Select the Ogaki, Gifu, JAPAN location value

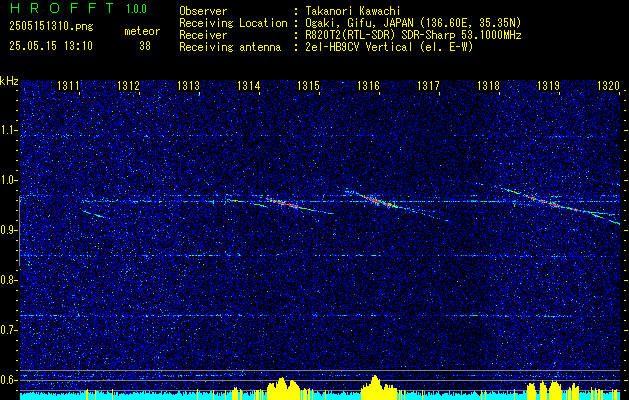(x=413, y=23)
